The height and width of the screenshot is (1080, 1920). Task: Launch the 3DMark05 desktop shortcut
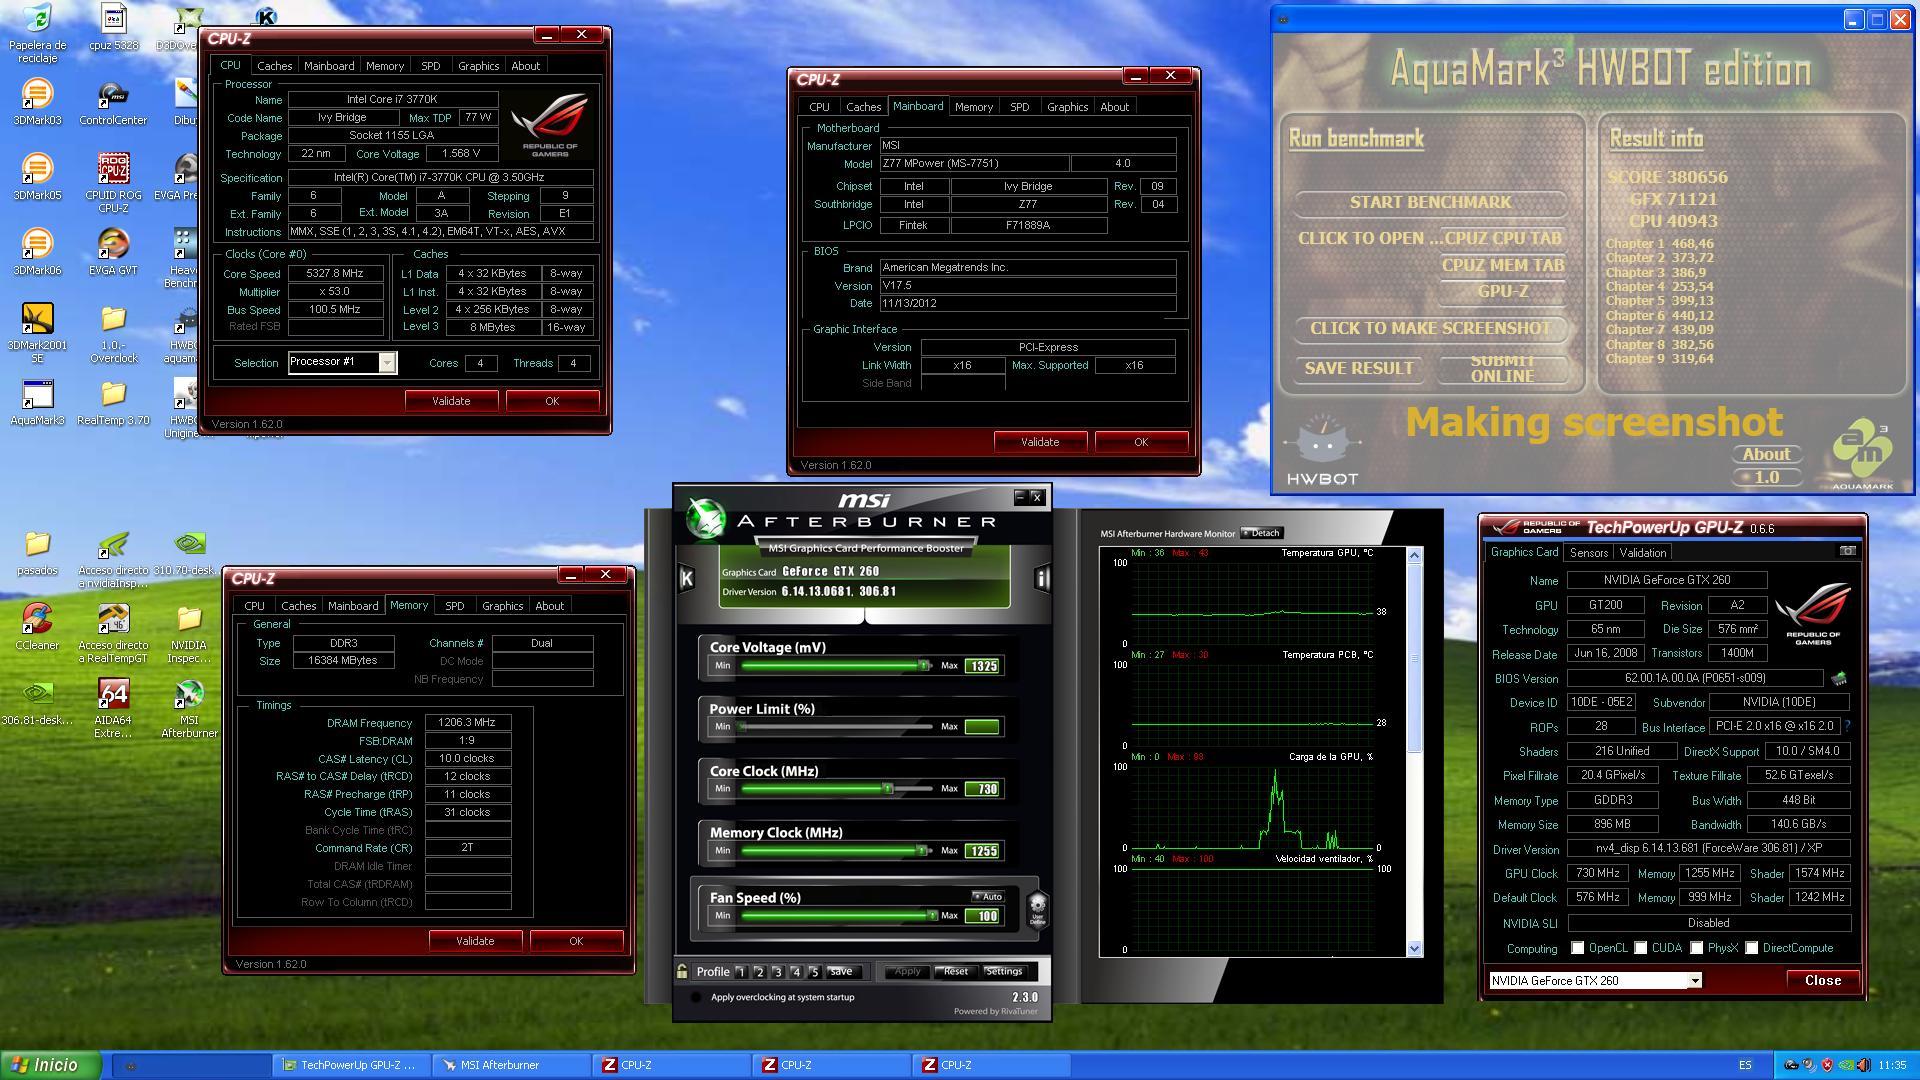pos(37,177)
